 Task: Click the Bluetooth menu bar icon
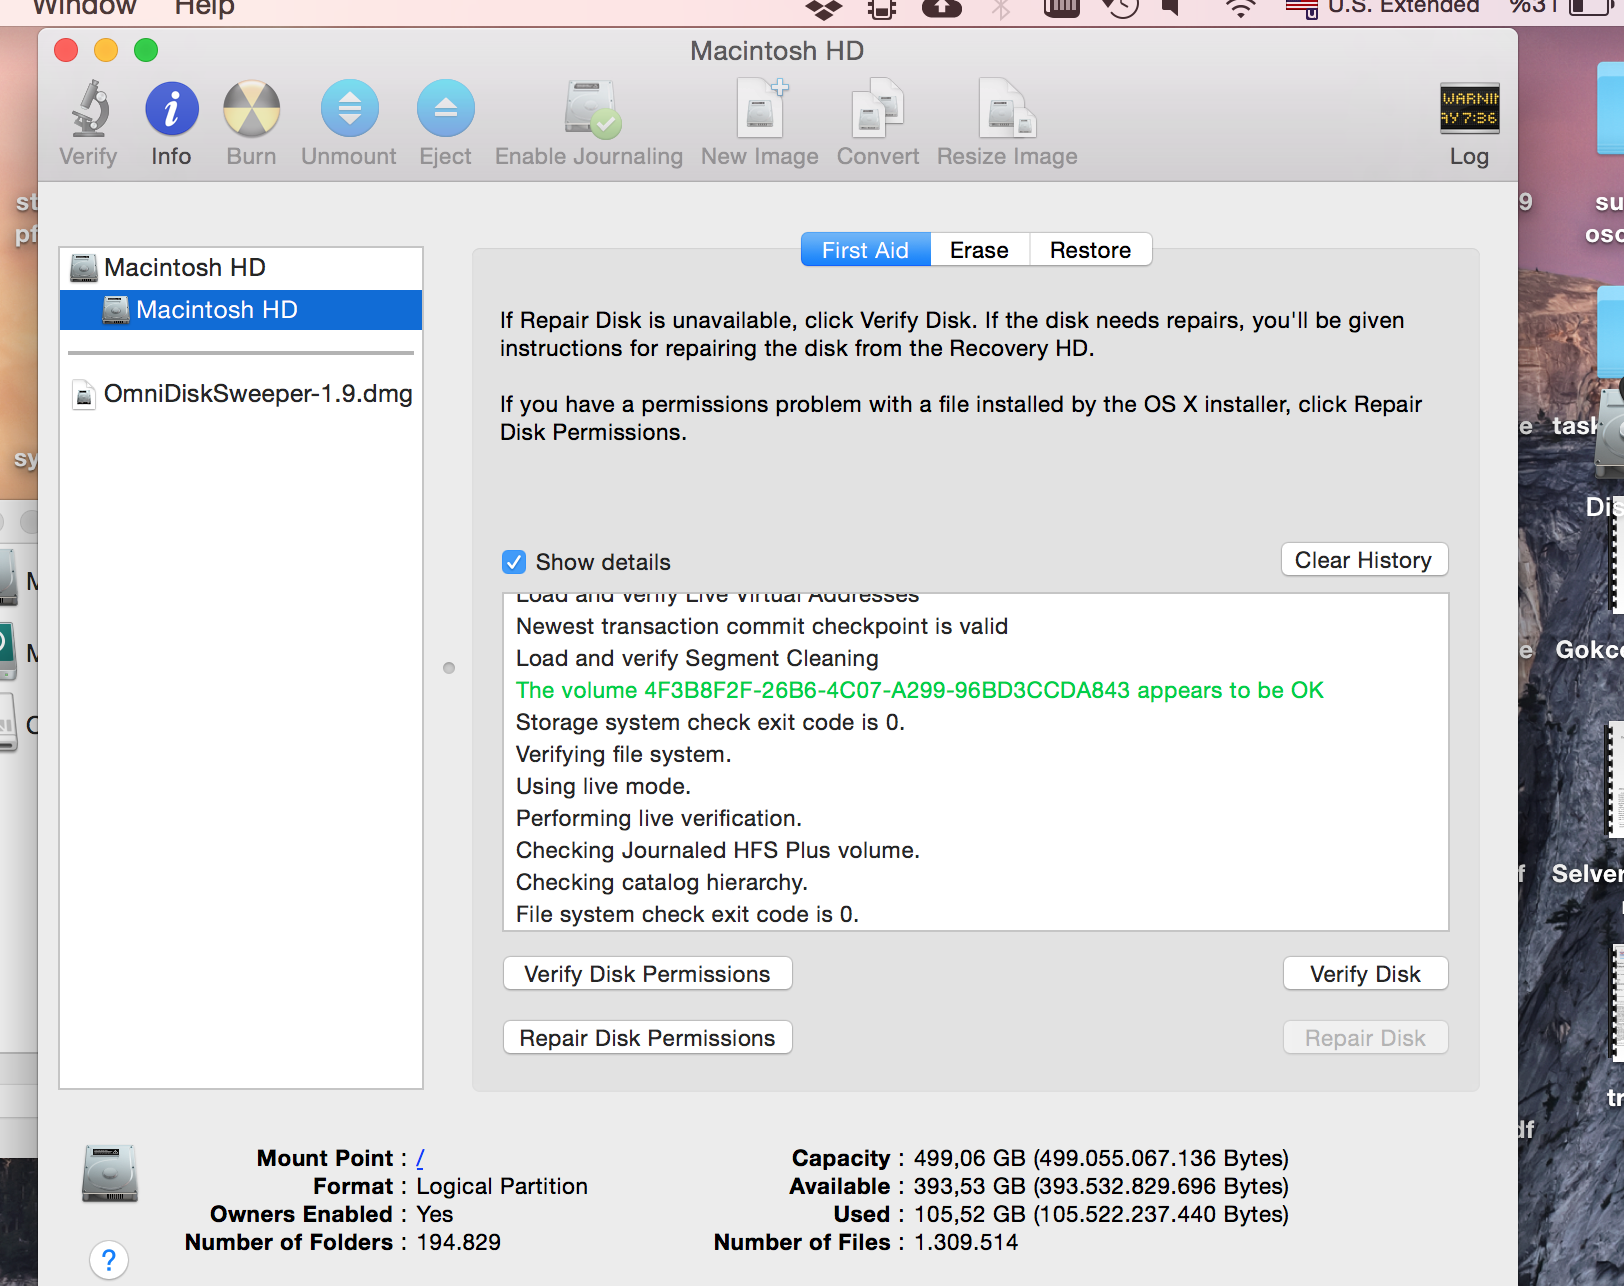pyautogui.click(x=1001, y=9)
